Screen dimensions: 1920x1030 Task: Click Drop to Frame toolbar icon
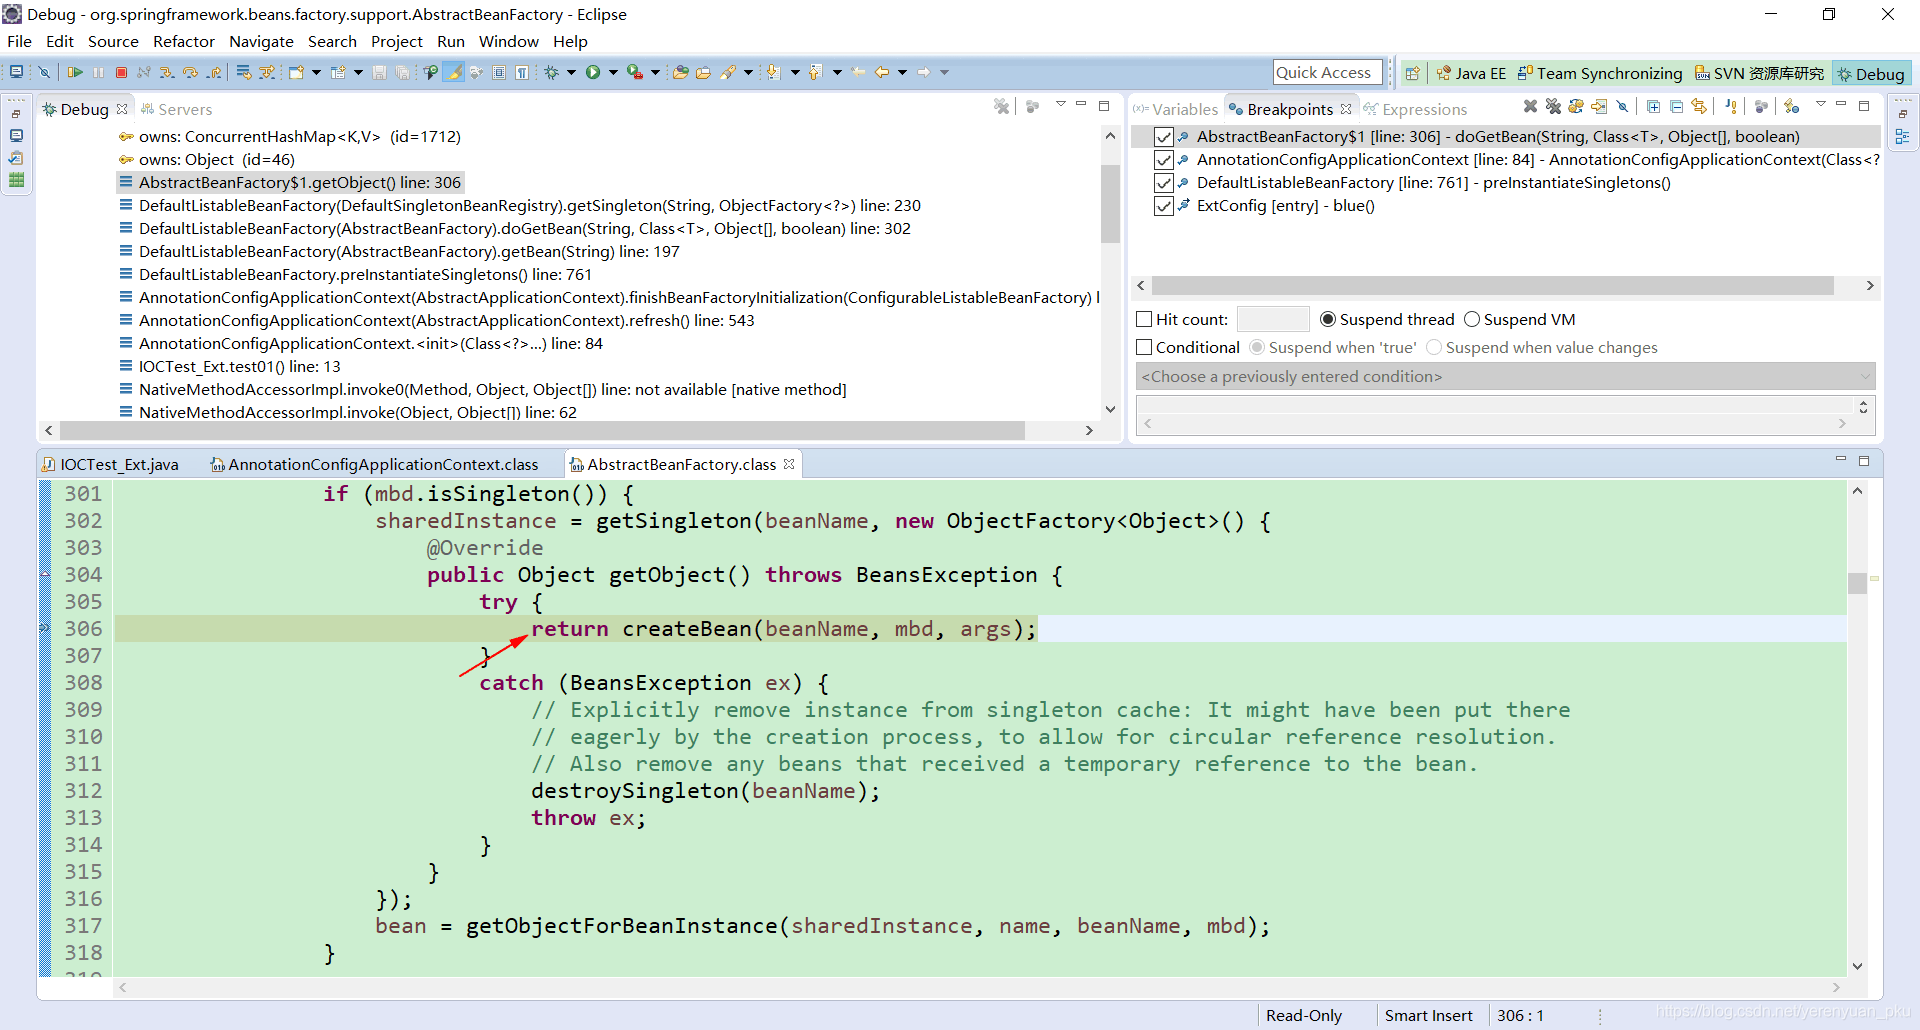tap(243, 72)
